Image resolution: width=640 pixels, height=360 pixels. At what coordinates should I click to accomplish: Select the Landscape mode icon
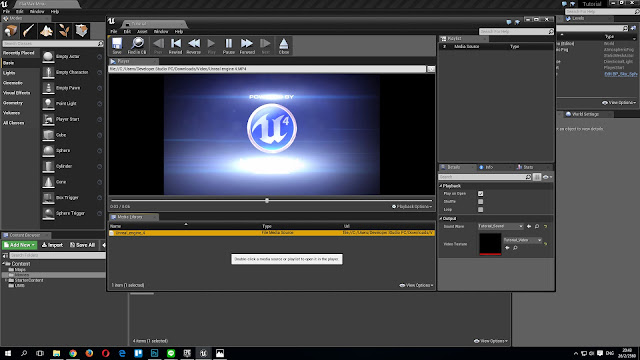[46, 31]
